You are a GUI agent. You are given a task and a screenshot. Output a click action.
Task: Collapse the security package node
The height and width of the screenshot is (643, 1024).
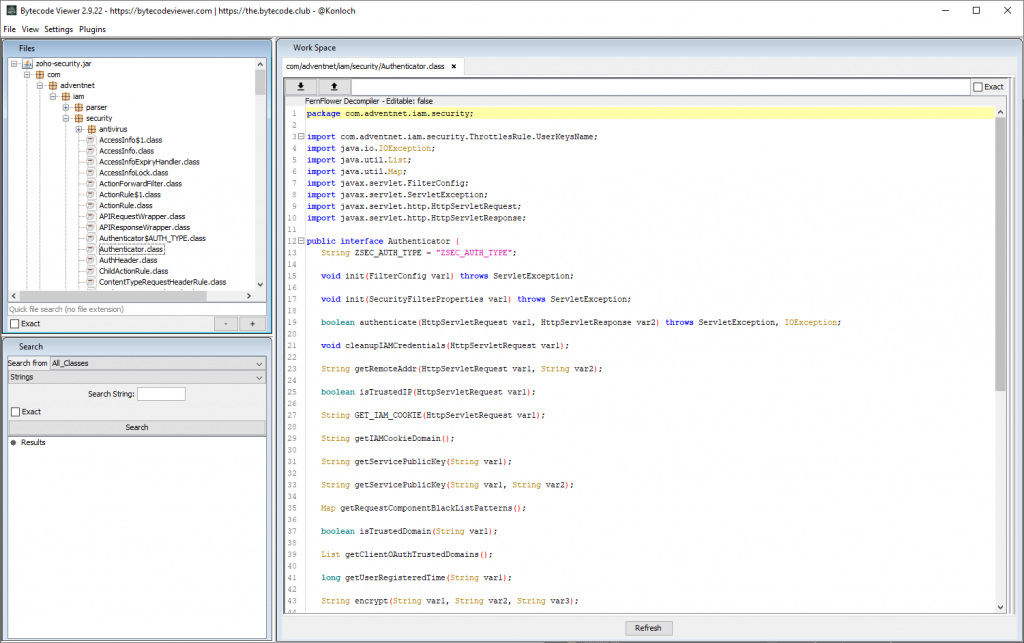coord(65,118)
